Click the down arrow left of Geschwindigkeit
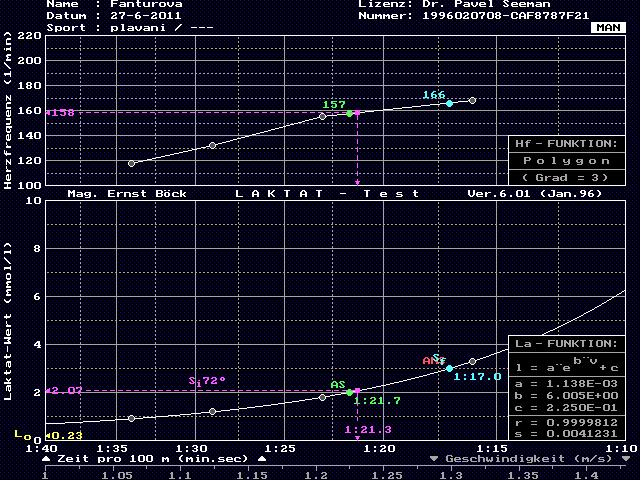Viewport: 641px width, 483px height. click(x=434, y=459)
